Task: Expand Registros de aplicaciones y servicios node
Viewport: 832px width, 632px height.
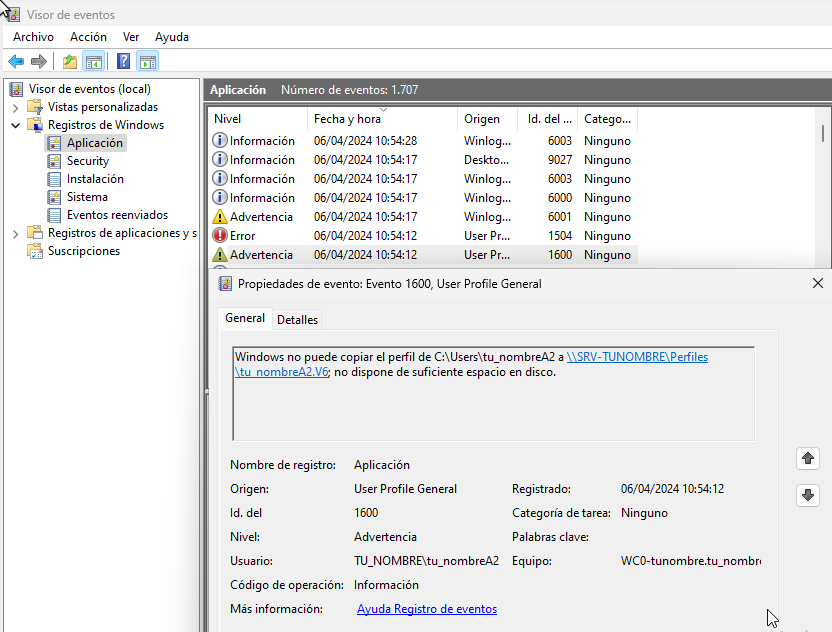Action: 16,233
